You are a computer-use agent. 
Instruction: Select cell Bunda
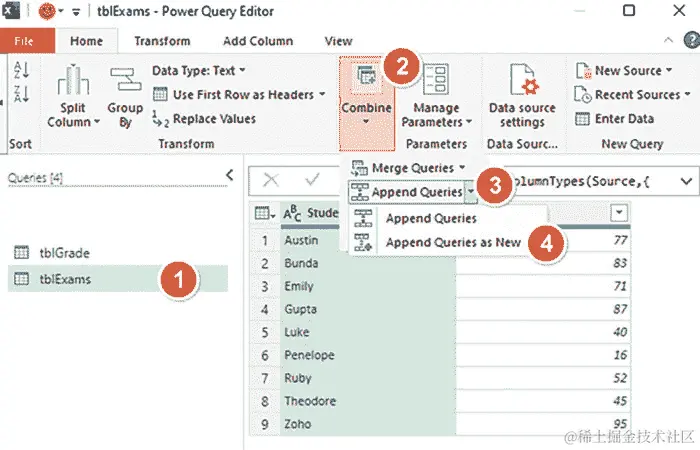[x=368, y=263]
